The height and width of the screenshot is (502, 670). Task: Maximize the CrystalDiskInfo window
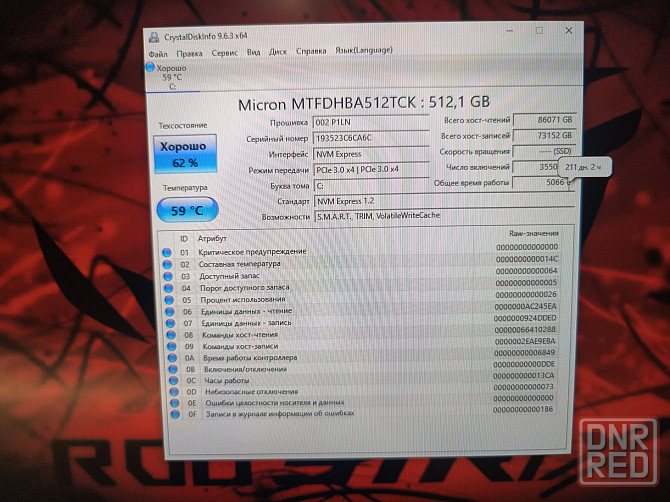(x=539, y=30)
